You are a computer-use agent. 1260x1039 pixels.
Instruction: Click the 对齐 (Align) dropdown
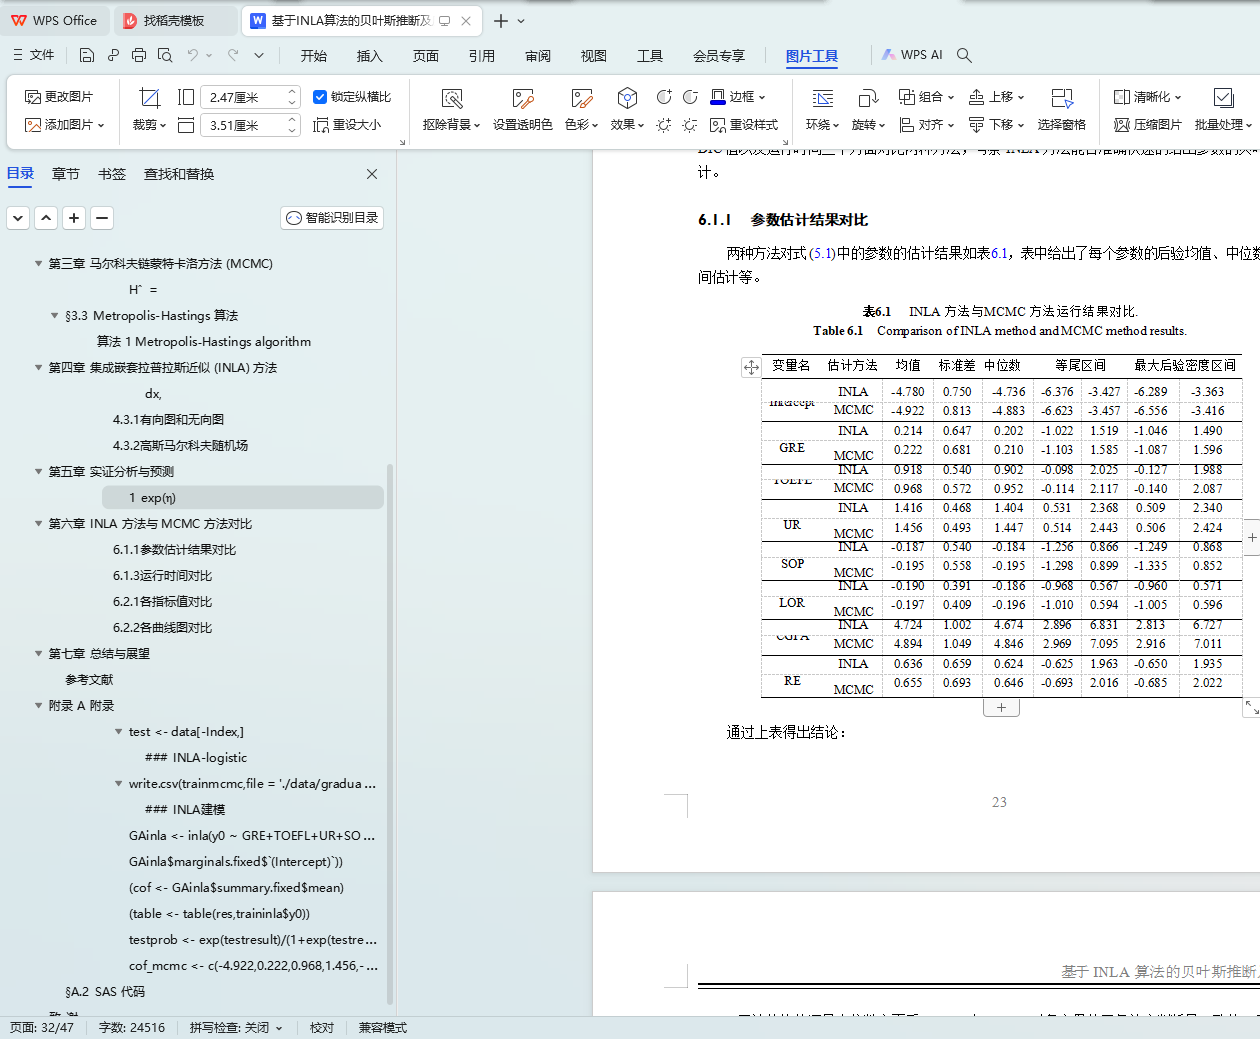click(926, 125)
